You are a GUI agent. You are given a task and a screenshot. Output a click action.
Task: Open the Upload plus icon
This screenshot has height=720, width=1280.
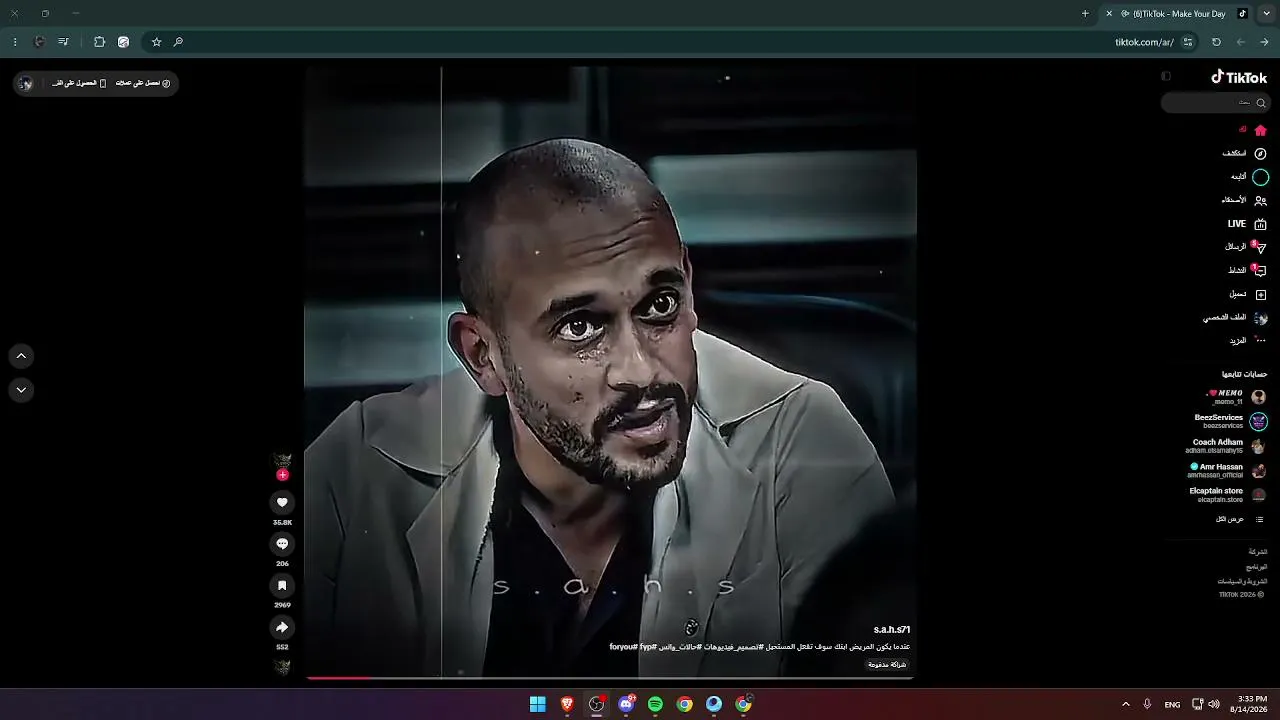click(1260, 295)
